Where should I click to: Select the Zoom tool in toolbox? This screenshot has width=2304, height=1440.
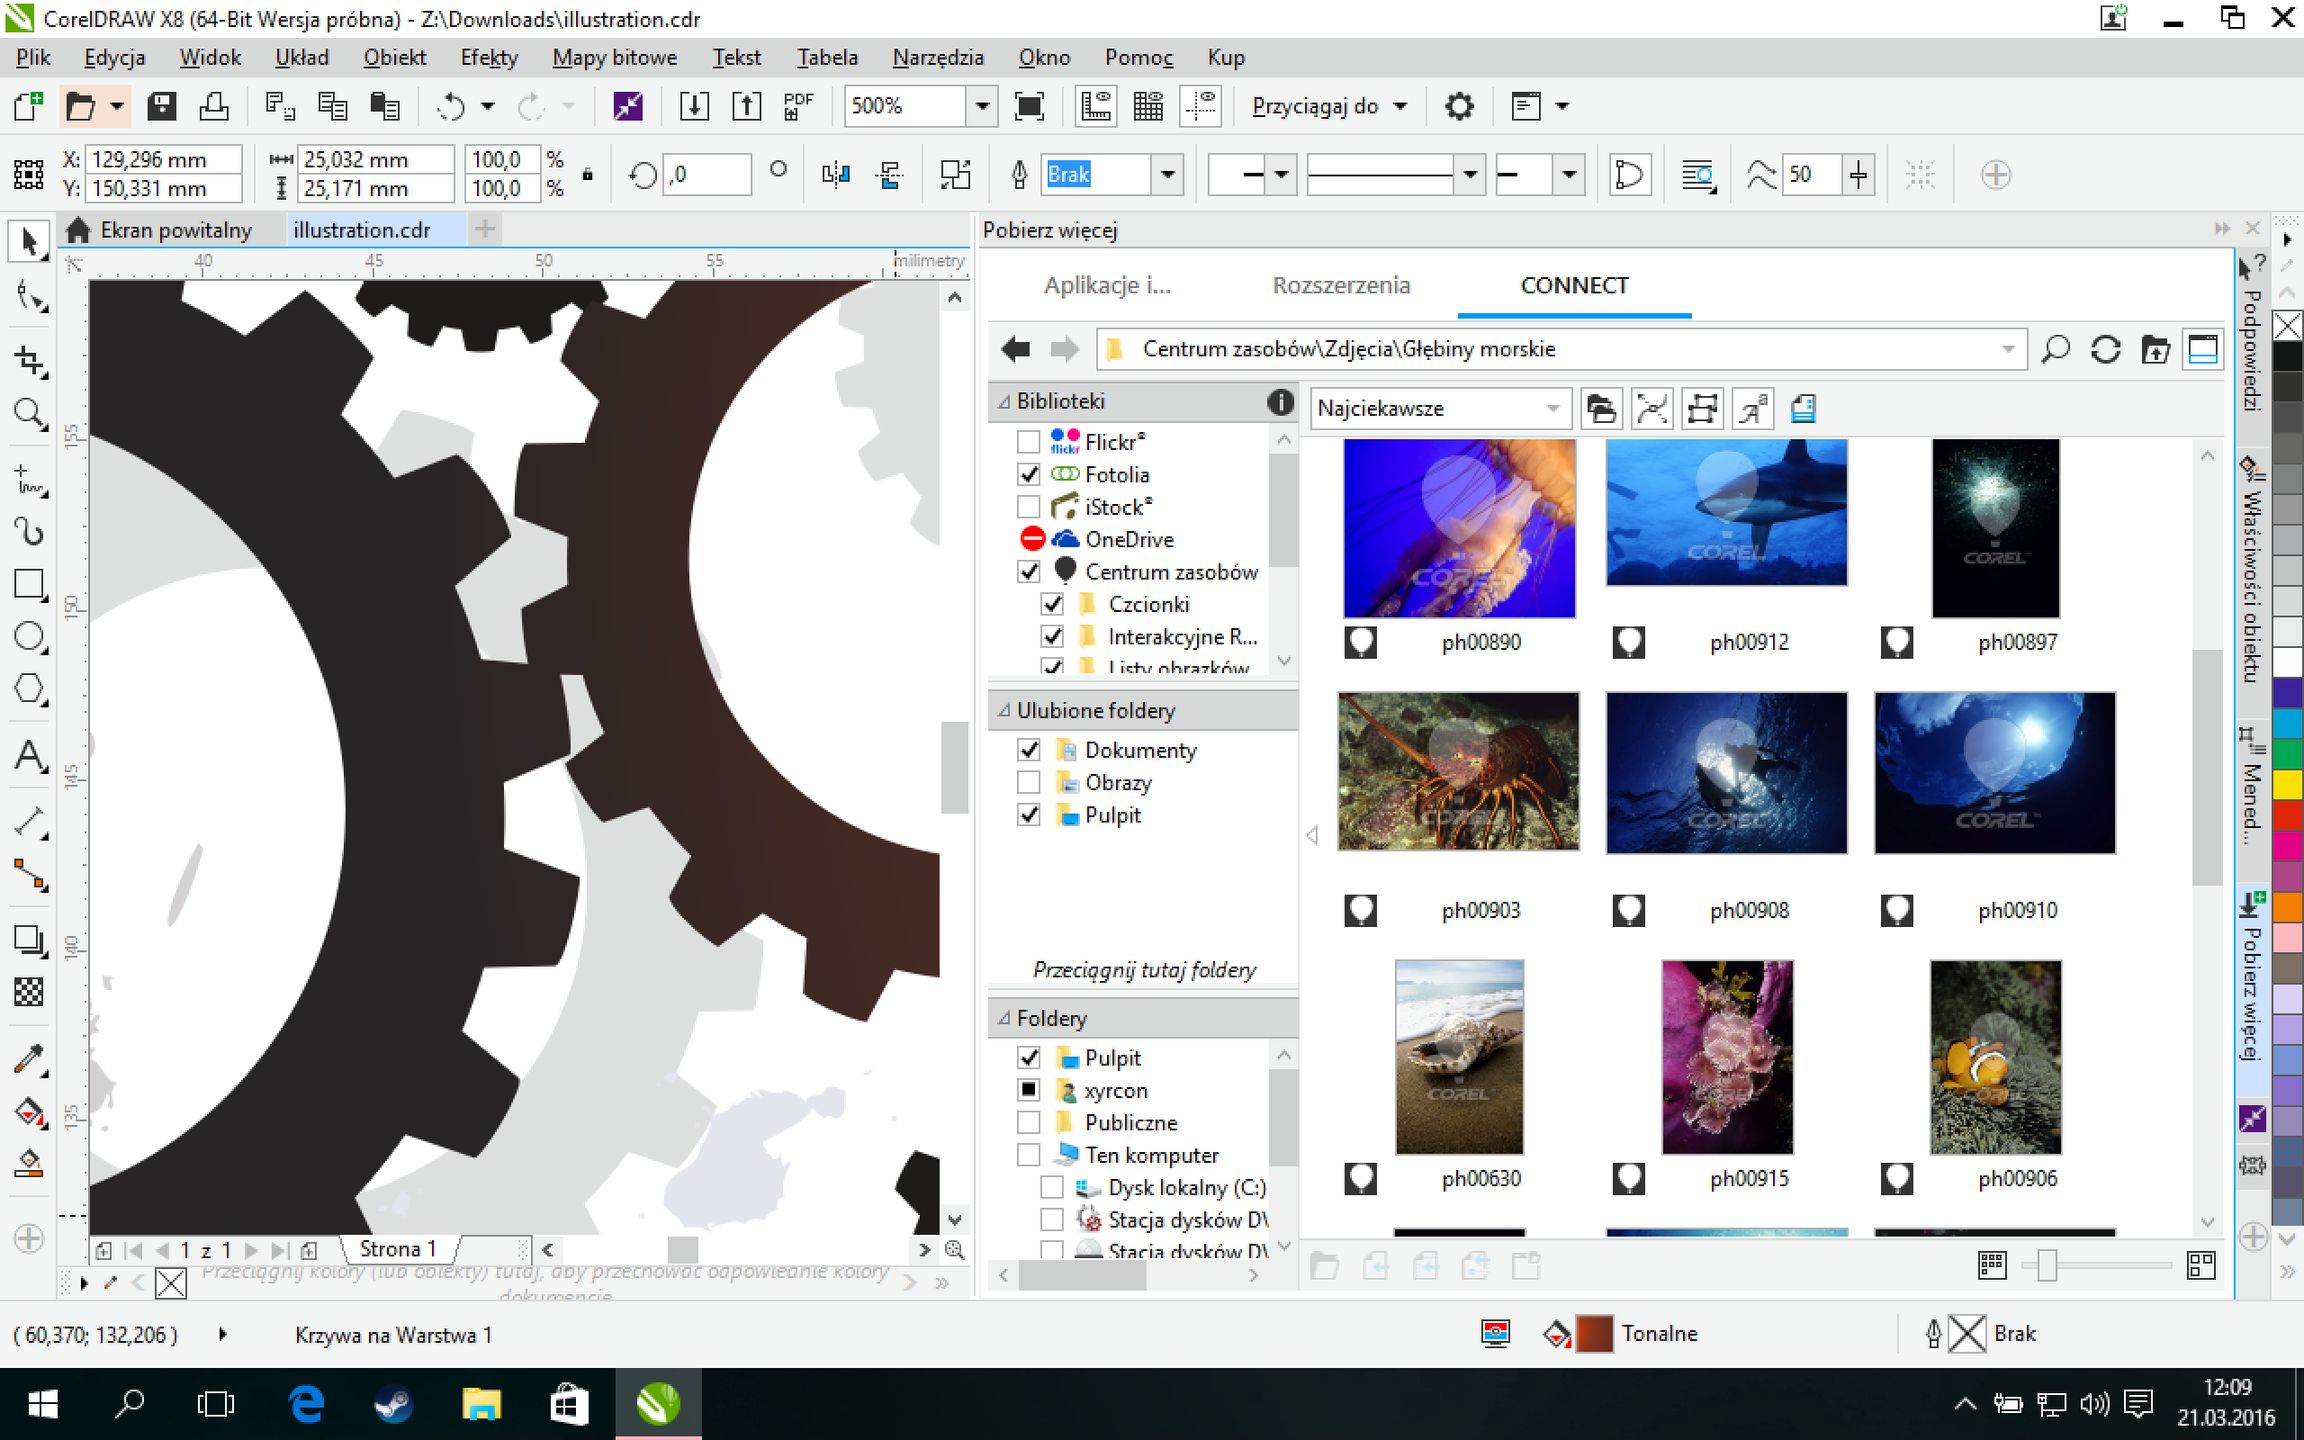click(29, 413)
